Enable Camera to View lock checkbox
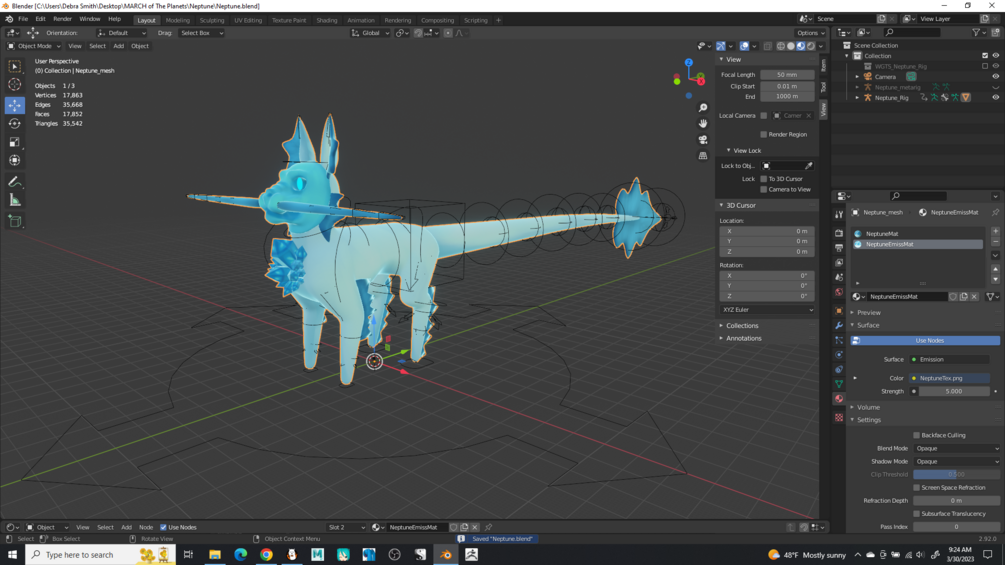This screenshot has width=1005, height=565. point(763,190)
